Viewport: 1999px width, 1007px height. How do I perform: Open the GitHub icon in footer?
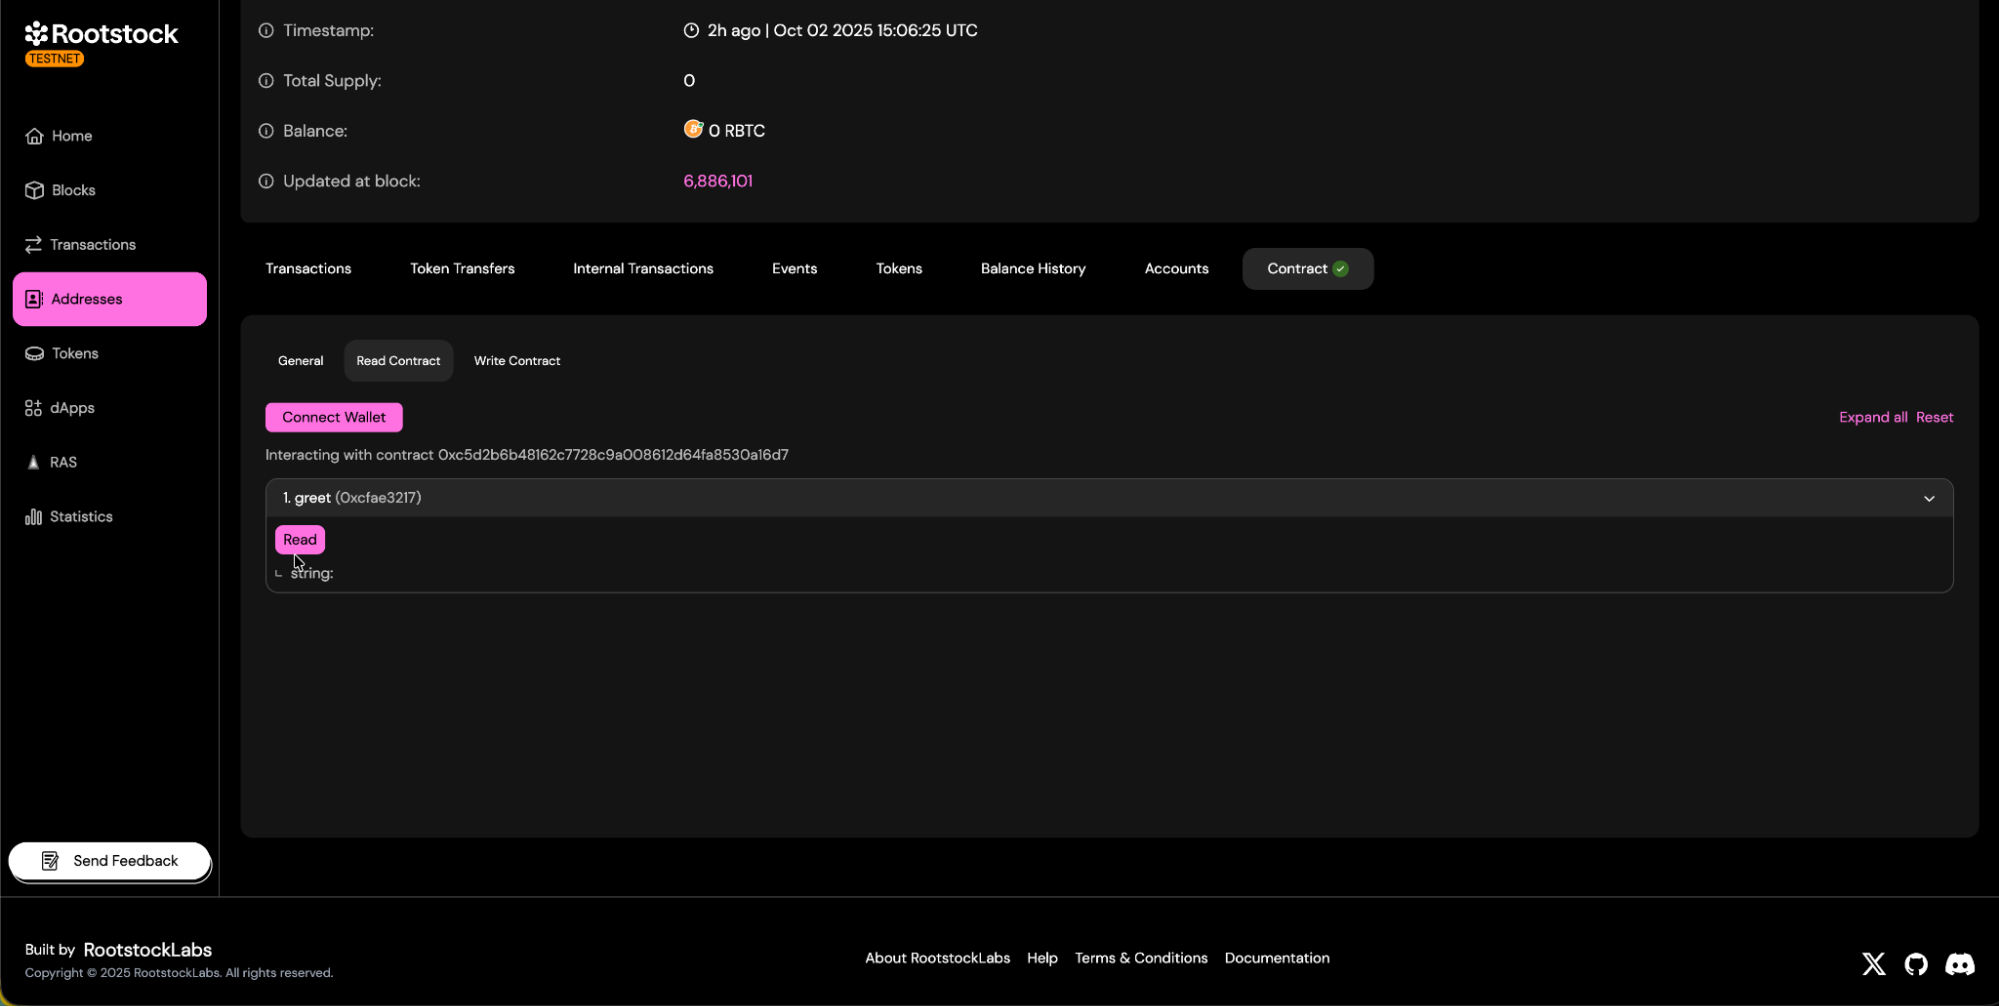pos(1915,963)
